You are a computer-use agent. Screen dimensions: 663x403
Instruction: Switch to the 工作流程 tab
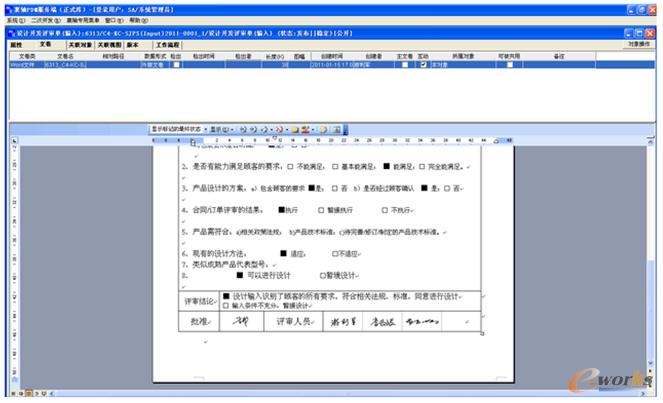click(x=166, y=45)
